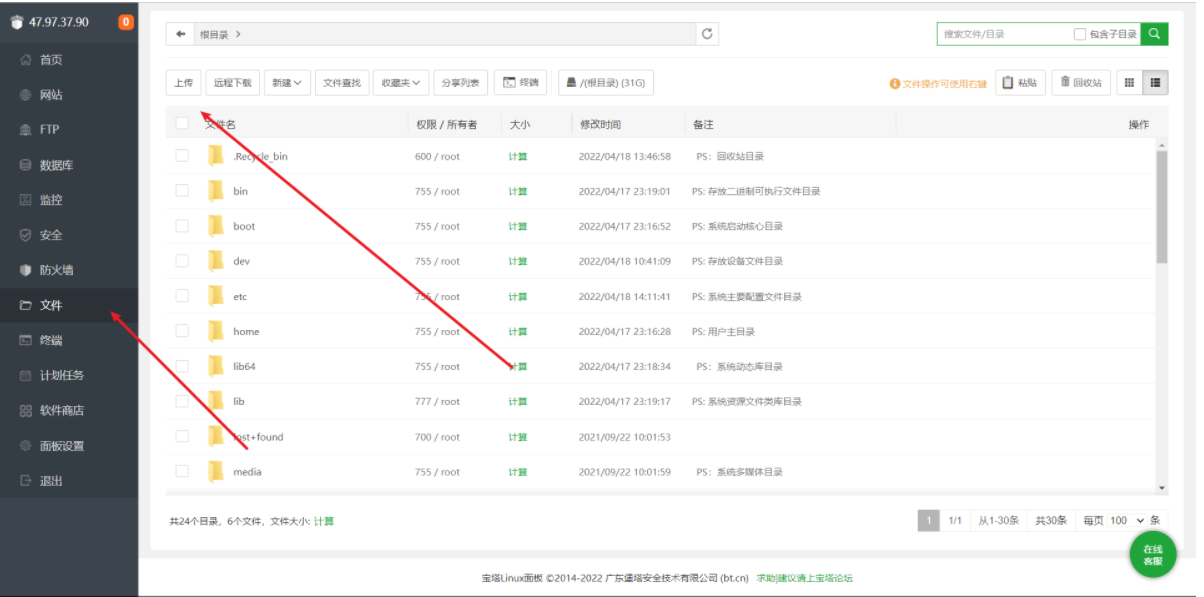Tick the select-all checkbox in header
1204x597 pixels.
point(182,124)
